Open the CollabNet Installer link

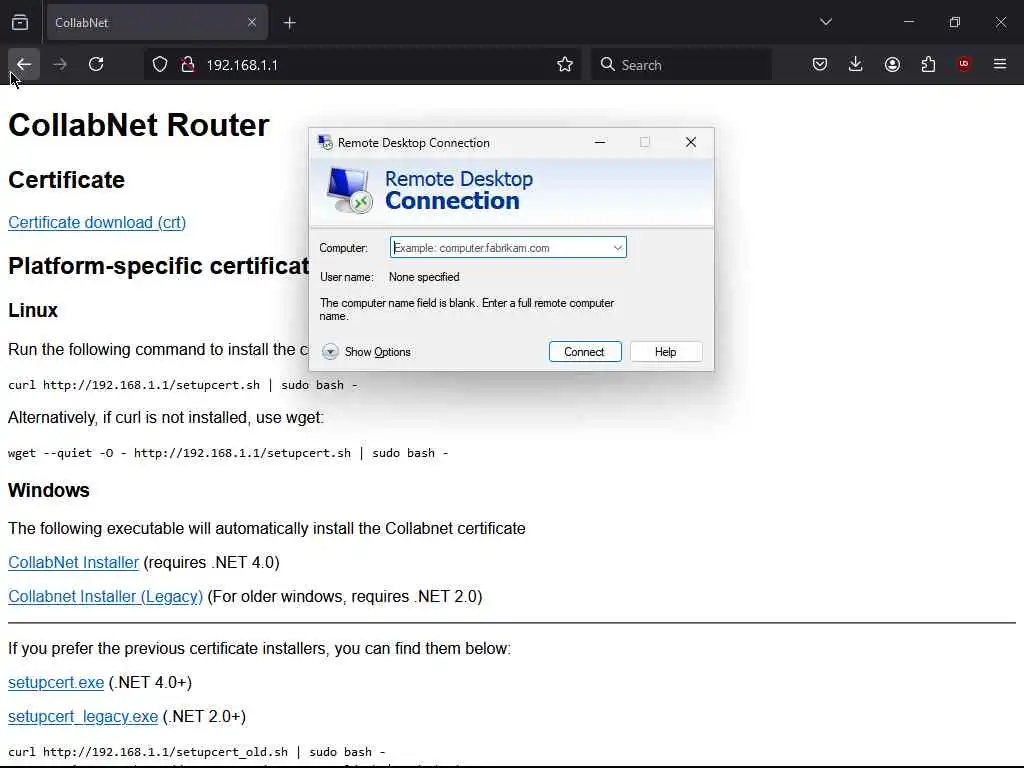coord(73,562)
